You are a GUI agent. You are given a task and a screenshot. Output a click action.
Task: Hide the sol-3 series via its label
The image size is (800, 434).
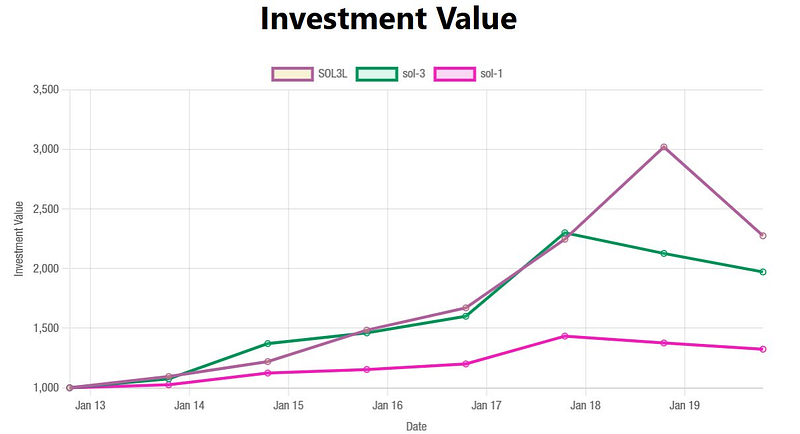click(x=413, y=73)
